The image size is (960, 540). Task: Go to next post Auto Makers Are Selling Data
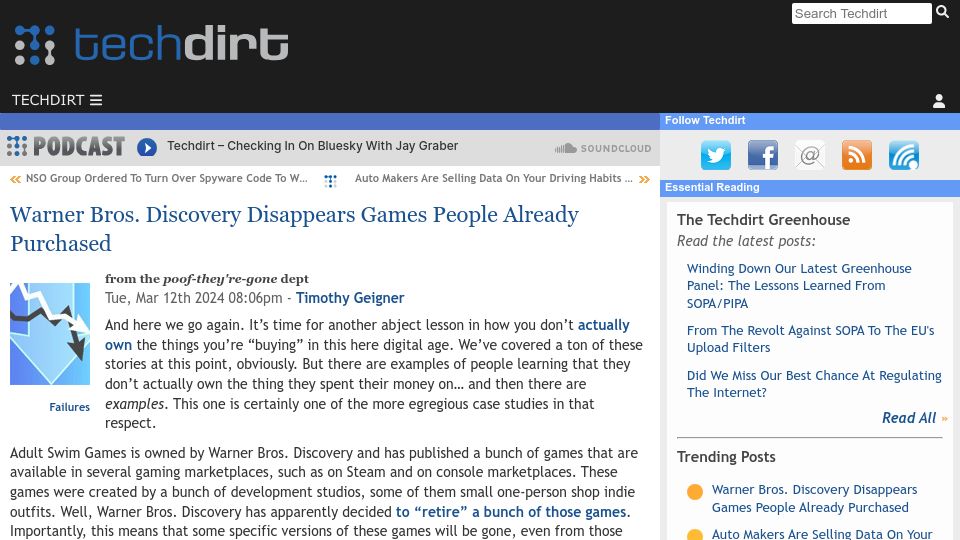click(493, 178)
